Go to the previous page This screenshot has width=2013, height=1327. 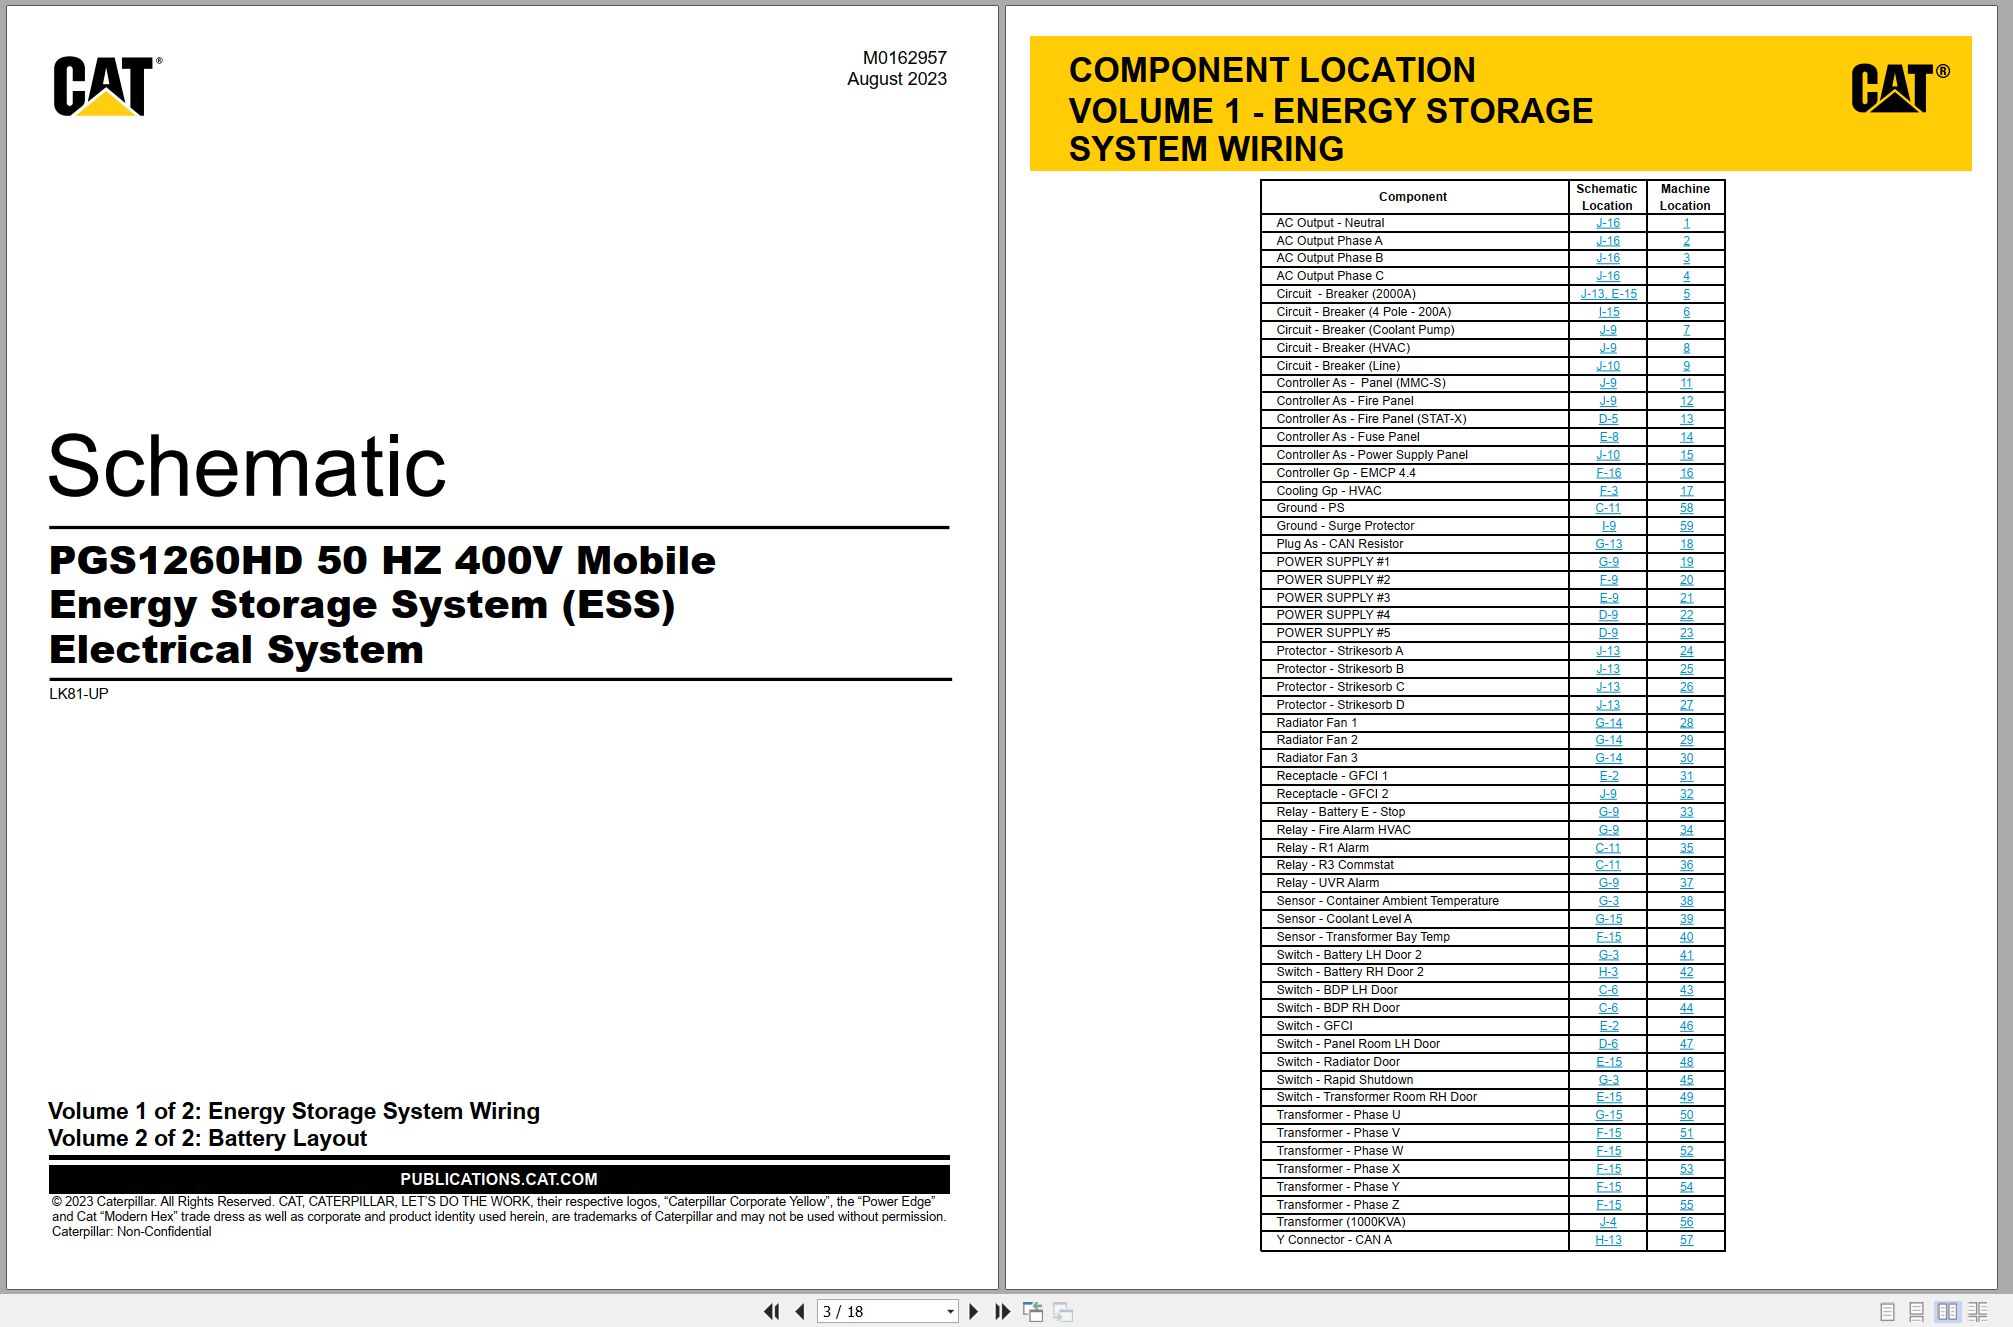coord(800,1311)
